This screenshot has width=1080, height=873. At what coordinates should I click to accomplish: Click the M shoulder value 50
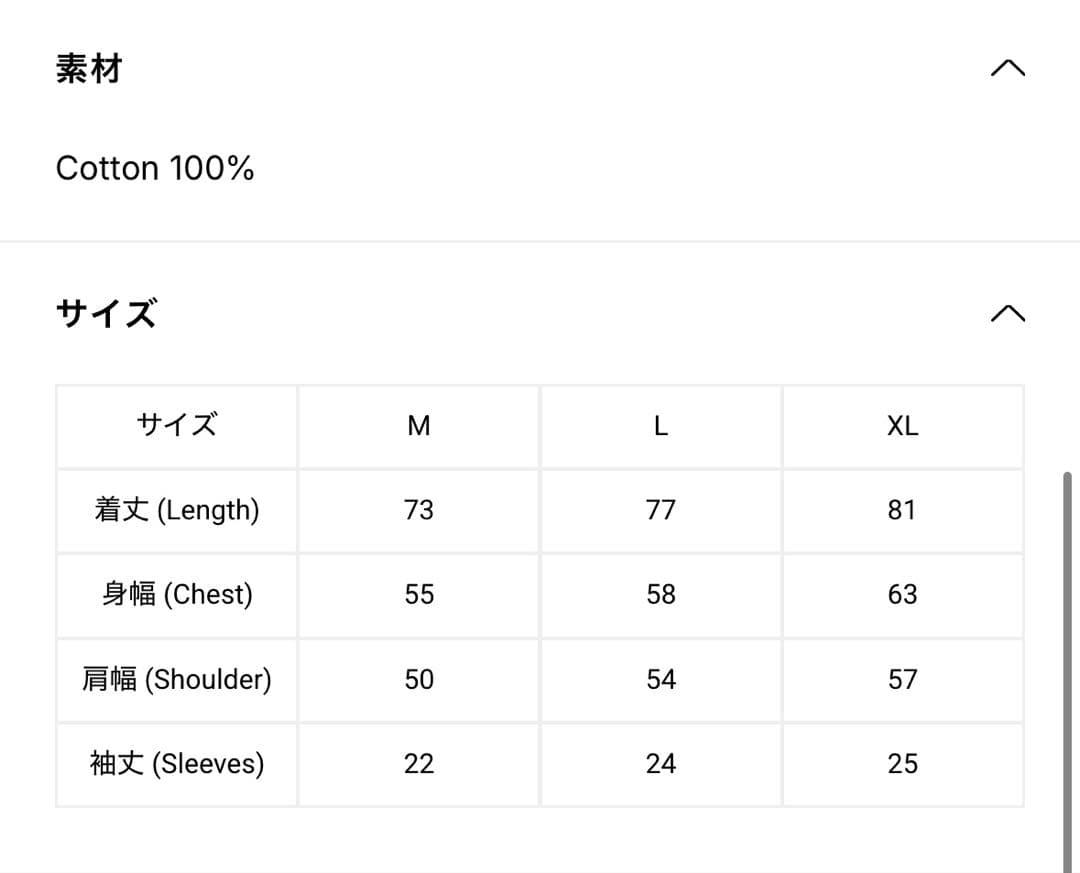coord(419,680)
